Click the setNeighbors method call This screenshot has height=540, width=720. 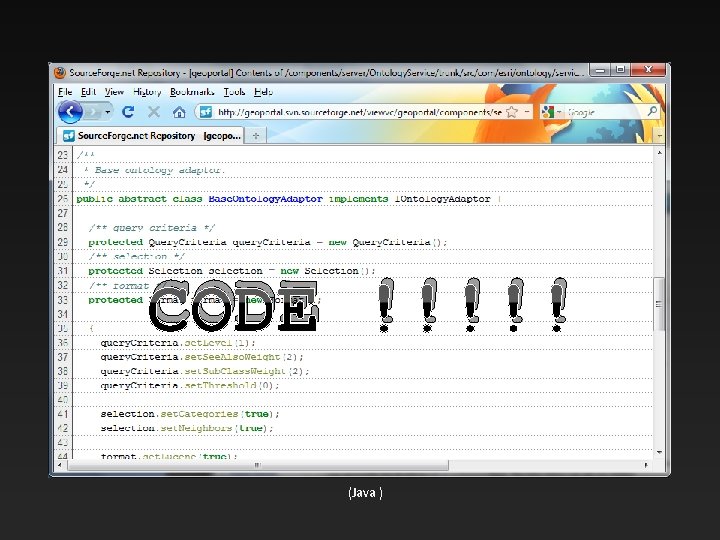coord(197,428)
